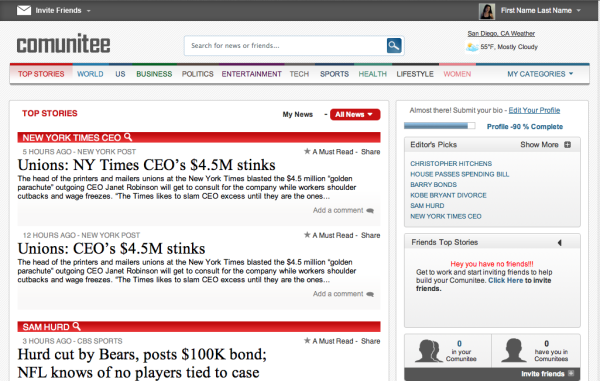Viewport: 600px width, 381px height.
Task: Click comment bubble on the second story
Action: [x=370, y=294]
